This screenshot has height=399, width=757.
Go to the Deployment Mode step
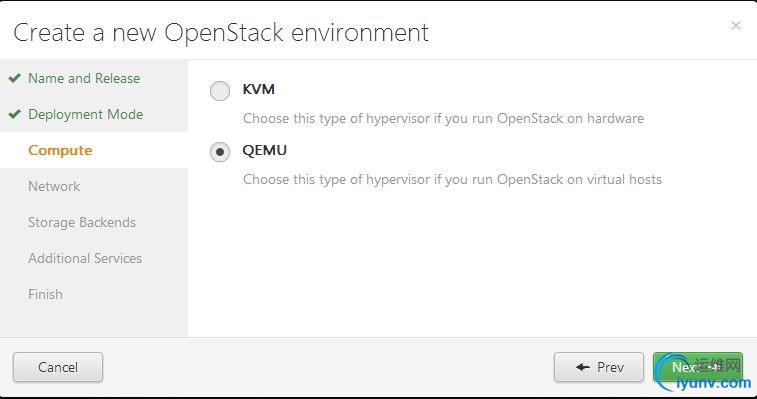[85, 114]
